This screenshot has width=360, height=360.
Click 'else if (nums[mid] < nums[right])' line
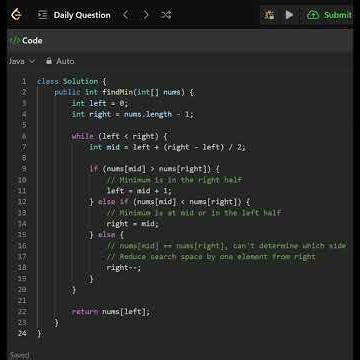coord(170,202)
